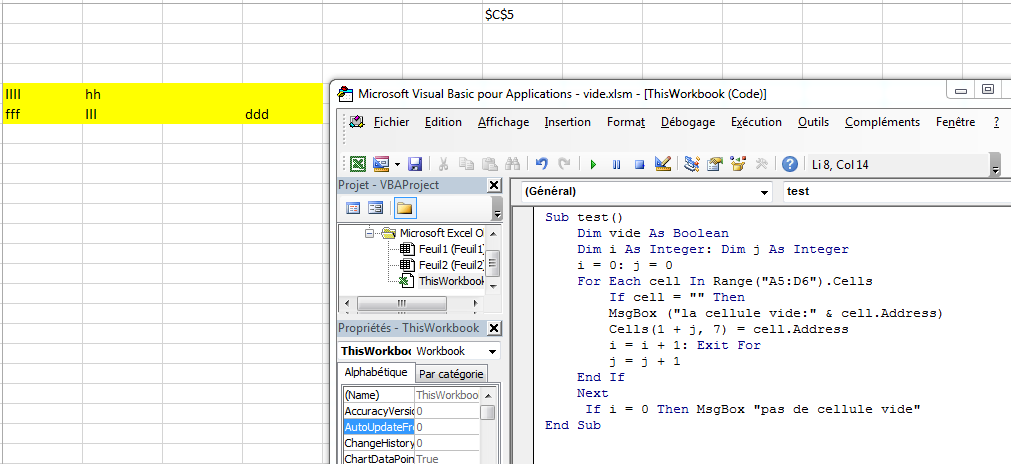Select the ChangeHistoryDuration property row
This screenshot has height=464, width=1011.
click(411, 443)
